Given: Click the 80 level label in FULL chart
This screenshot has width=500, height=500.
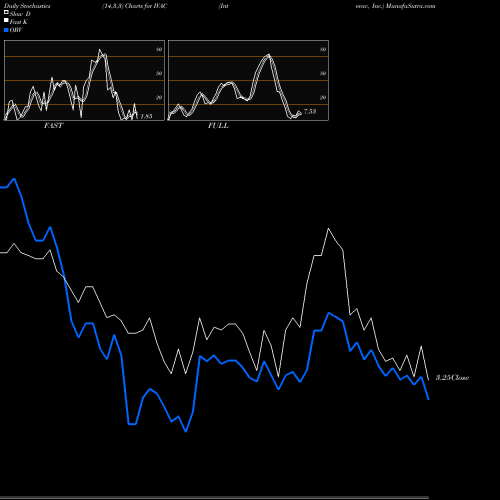Looking at the screenshot, I should [x=323, y=50].
